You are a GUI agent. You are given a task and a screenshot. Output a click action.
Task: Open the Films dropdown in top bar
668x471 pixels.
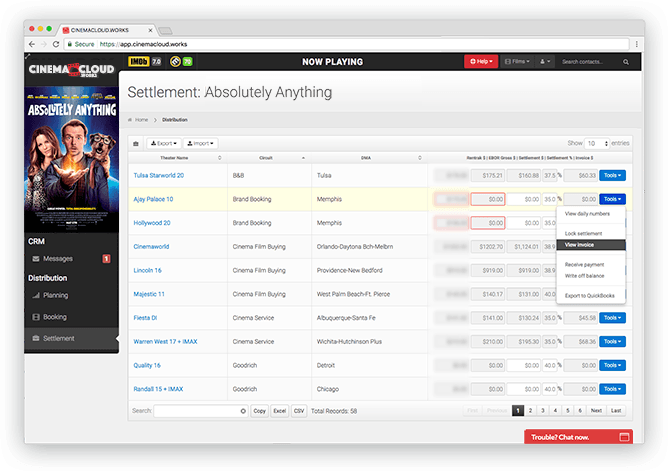(x=516, y=62)
